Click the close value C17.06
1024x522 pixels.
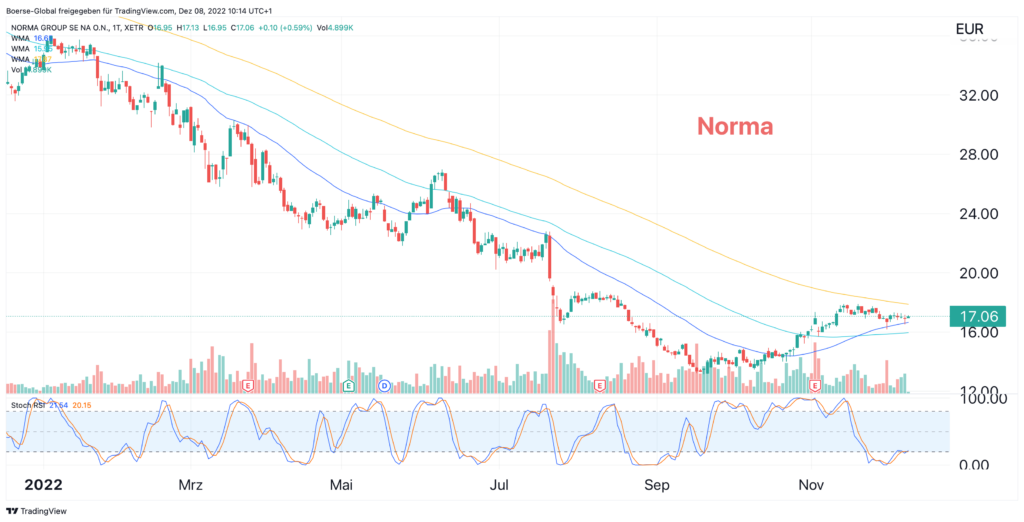[242, 28]
